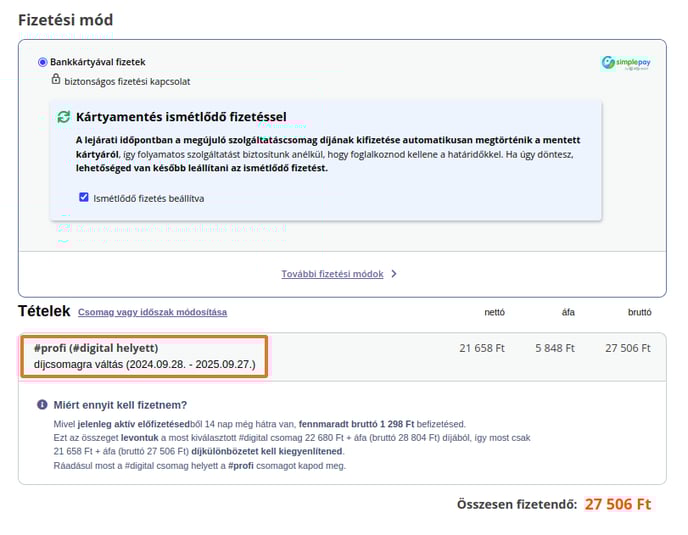Click the padlock secure connection icon
The height and width of the screenshot is (535, 688).
(x=56, y=79)
